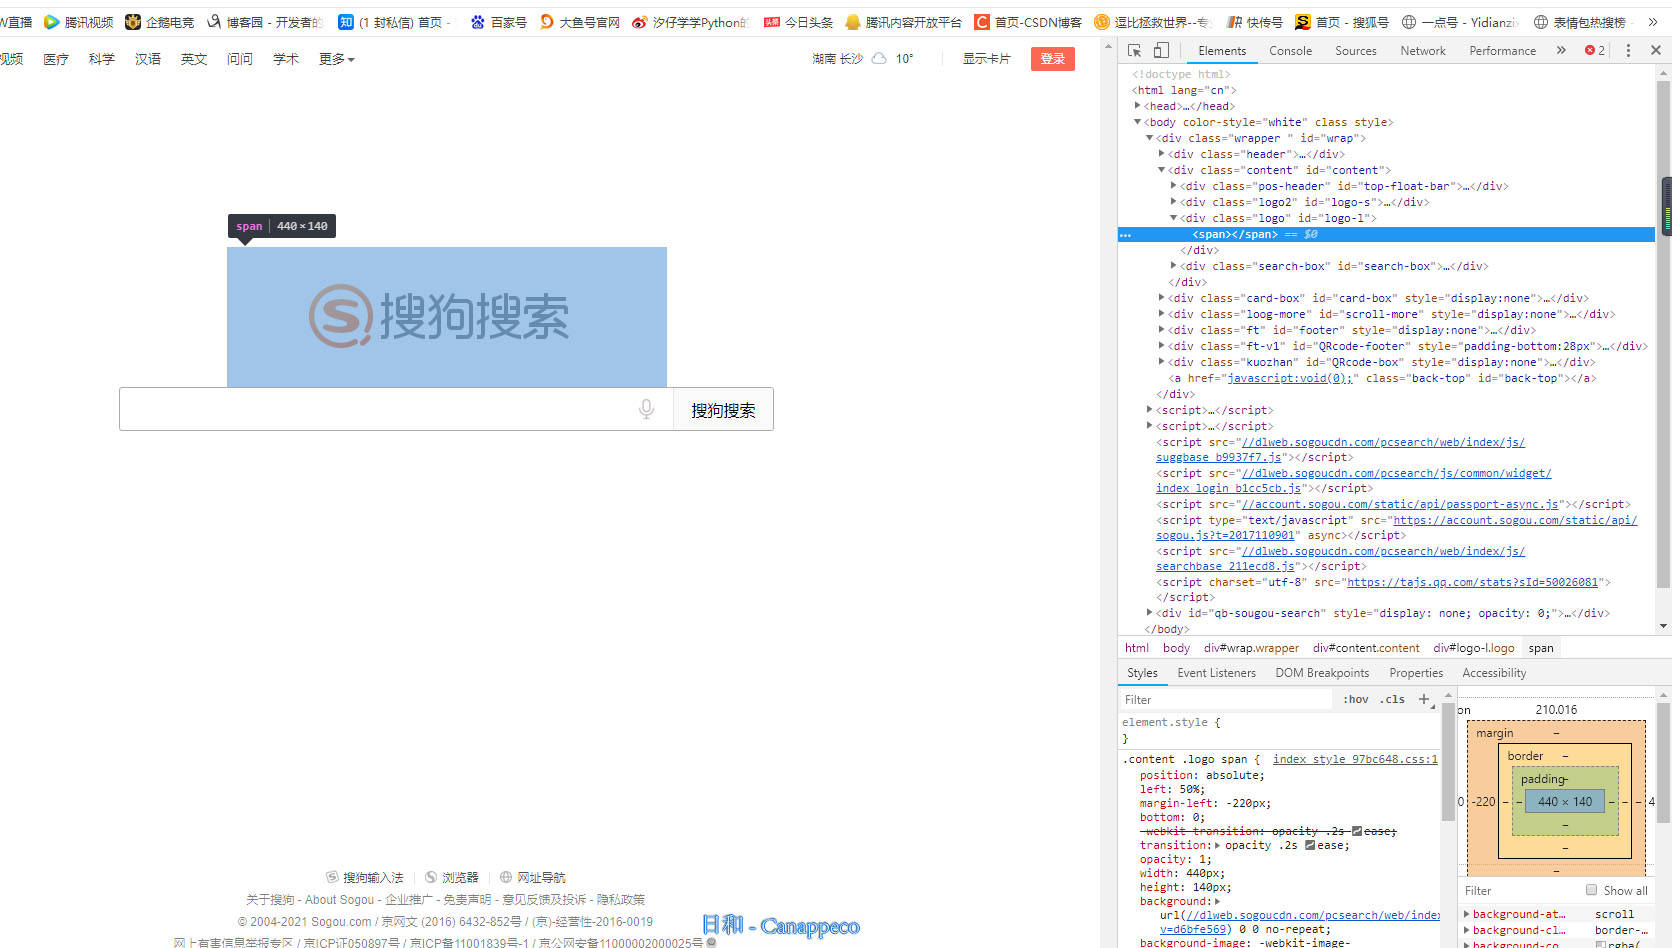Image resolution: width=1672 pixels, height=948 pixels.
Task: Expand the background-at… computed property
Action: click(x=1467, y=914)
